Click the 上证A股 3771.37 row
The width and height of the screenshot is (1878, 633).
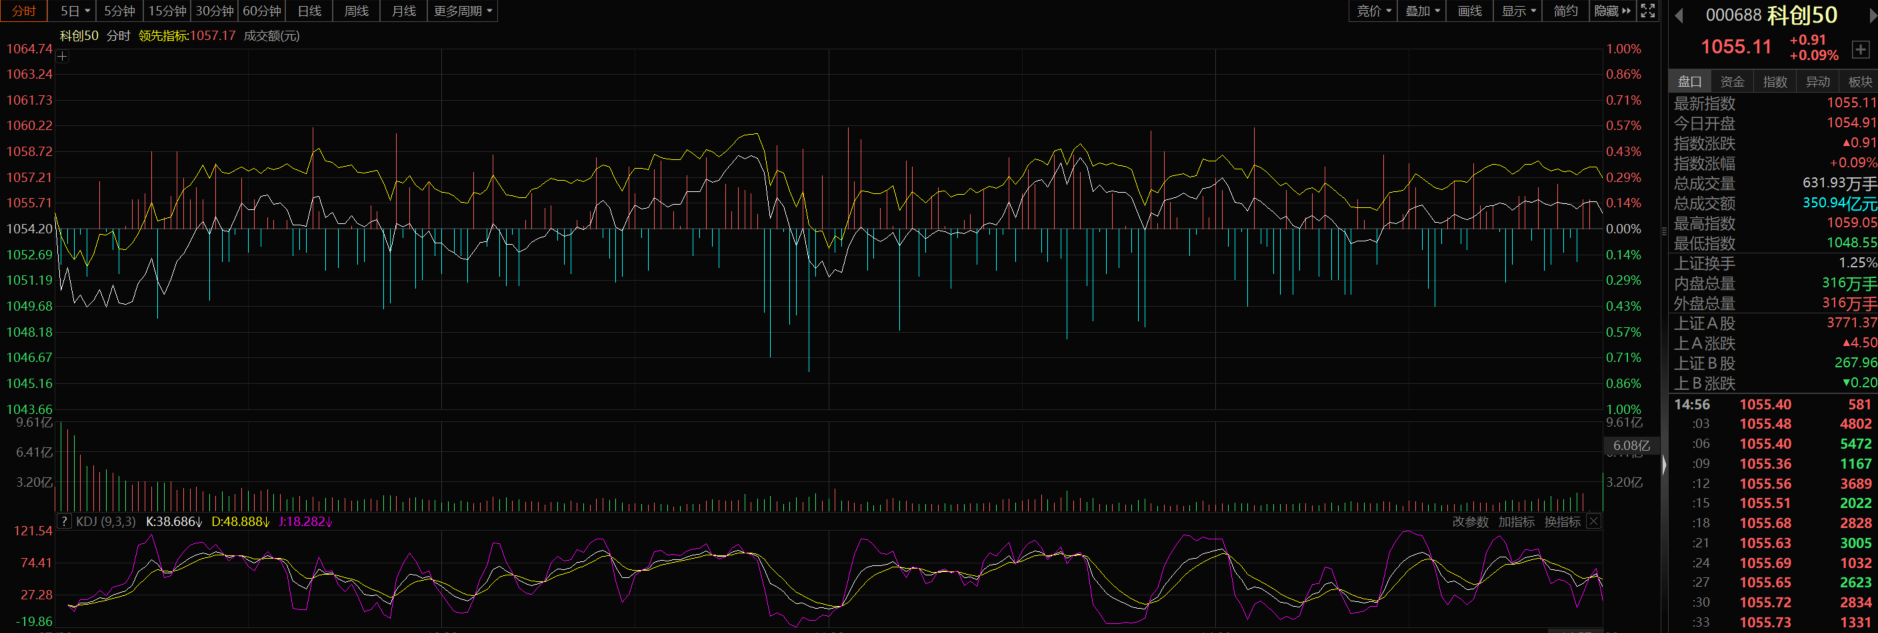coord(1774,323)
